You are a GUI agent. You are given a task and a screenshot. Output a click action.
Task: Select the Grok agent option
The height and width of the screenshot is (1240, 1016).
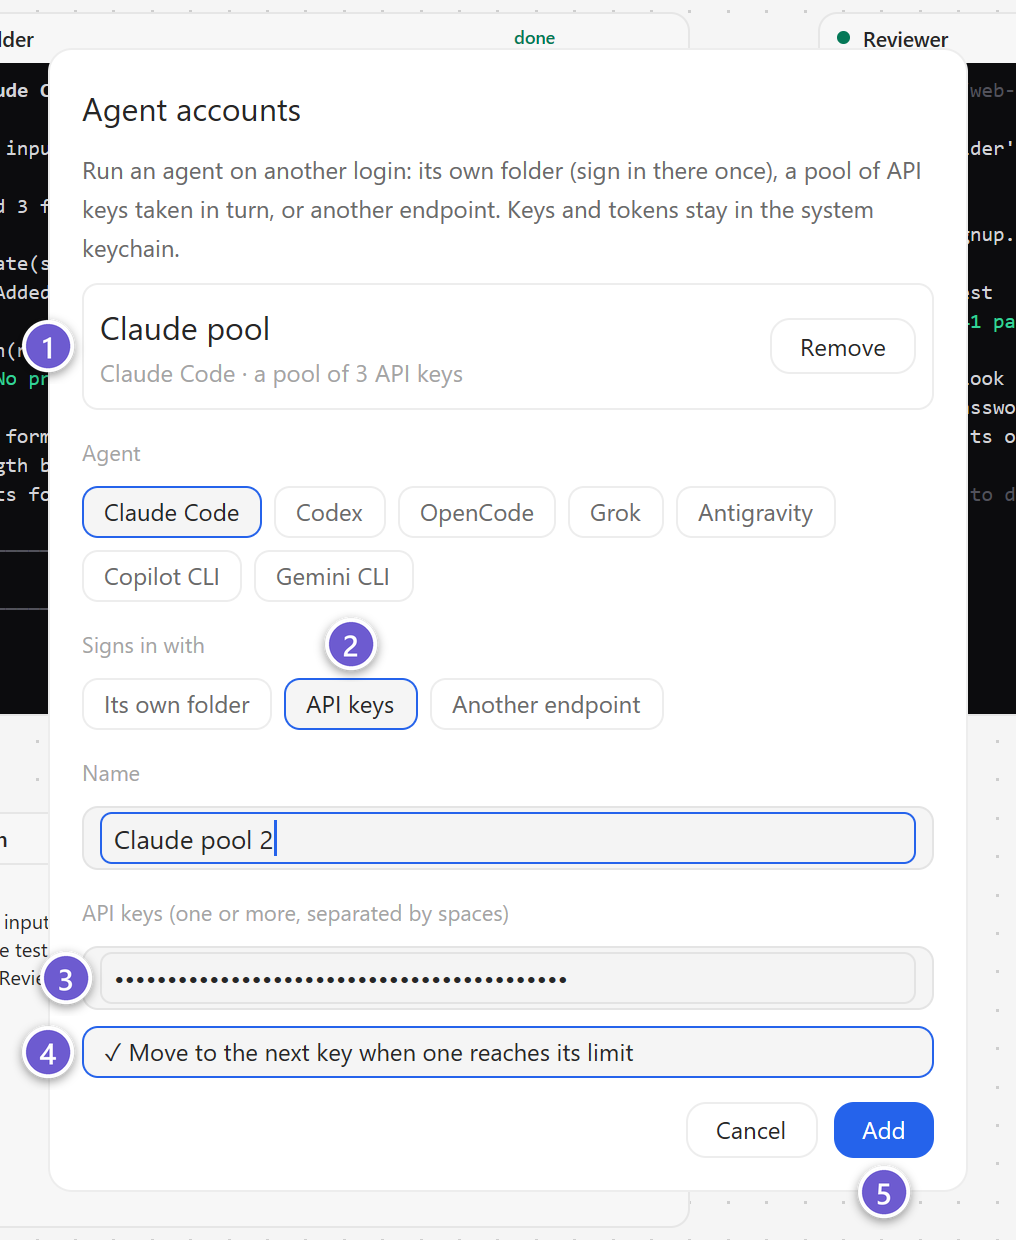(x=615, y=512)
